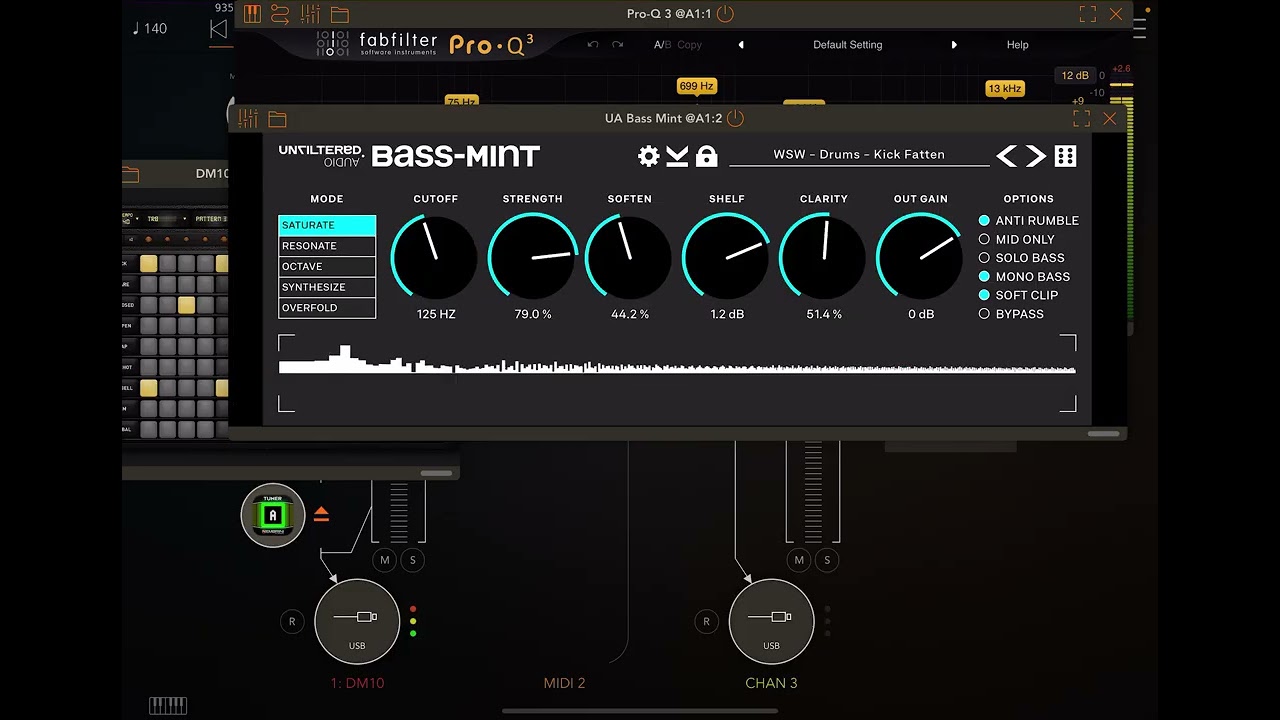Viewport: 1280px width, 720px height.
Task: Open the on-screen keyboard icon
Action: (168, 706)
